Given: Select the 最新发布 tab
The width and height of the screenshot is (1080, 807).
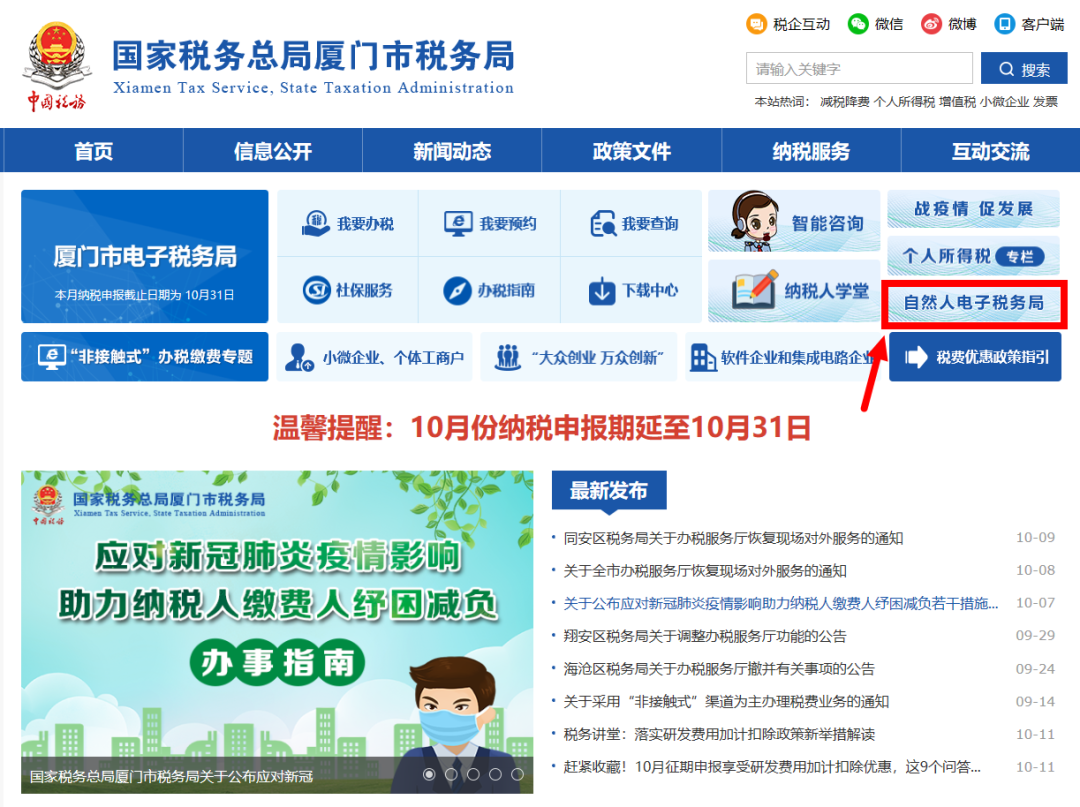Looking at the screenshot, I should pos(609,491).
